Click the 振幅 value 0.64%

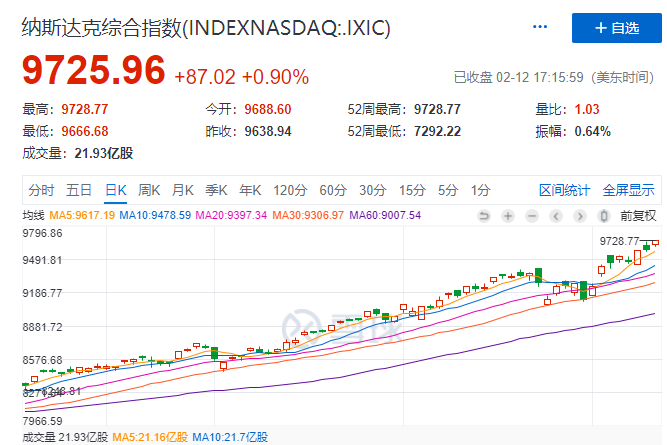tap(593, 131)
